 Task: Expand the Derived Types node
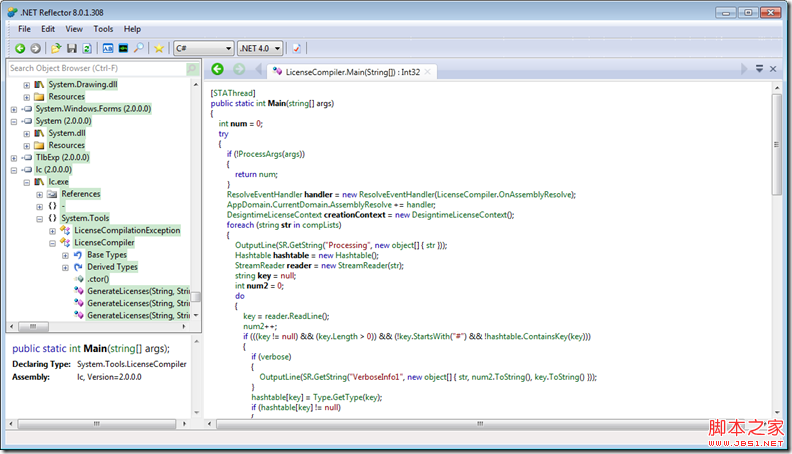pos(65,267)
